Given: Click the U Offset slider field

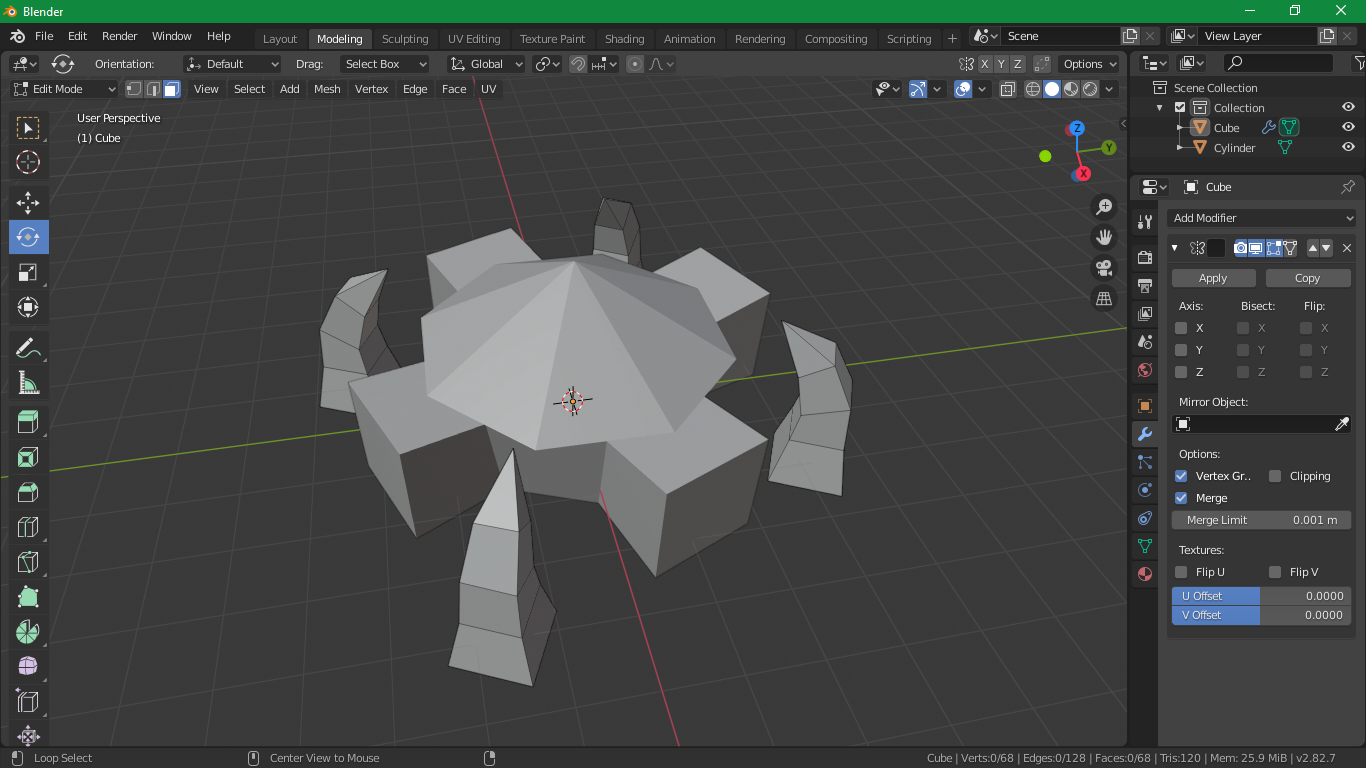Looking at the screenshot, I should click(x=1261, y=596).
